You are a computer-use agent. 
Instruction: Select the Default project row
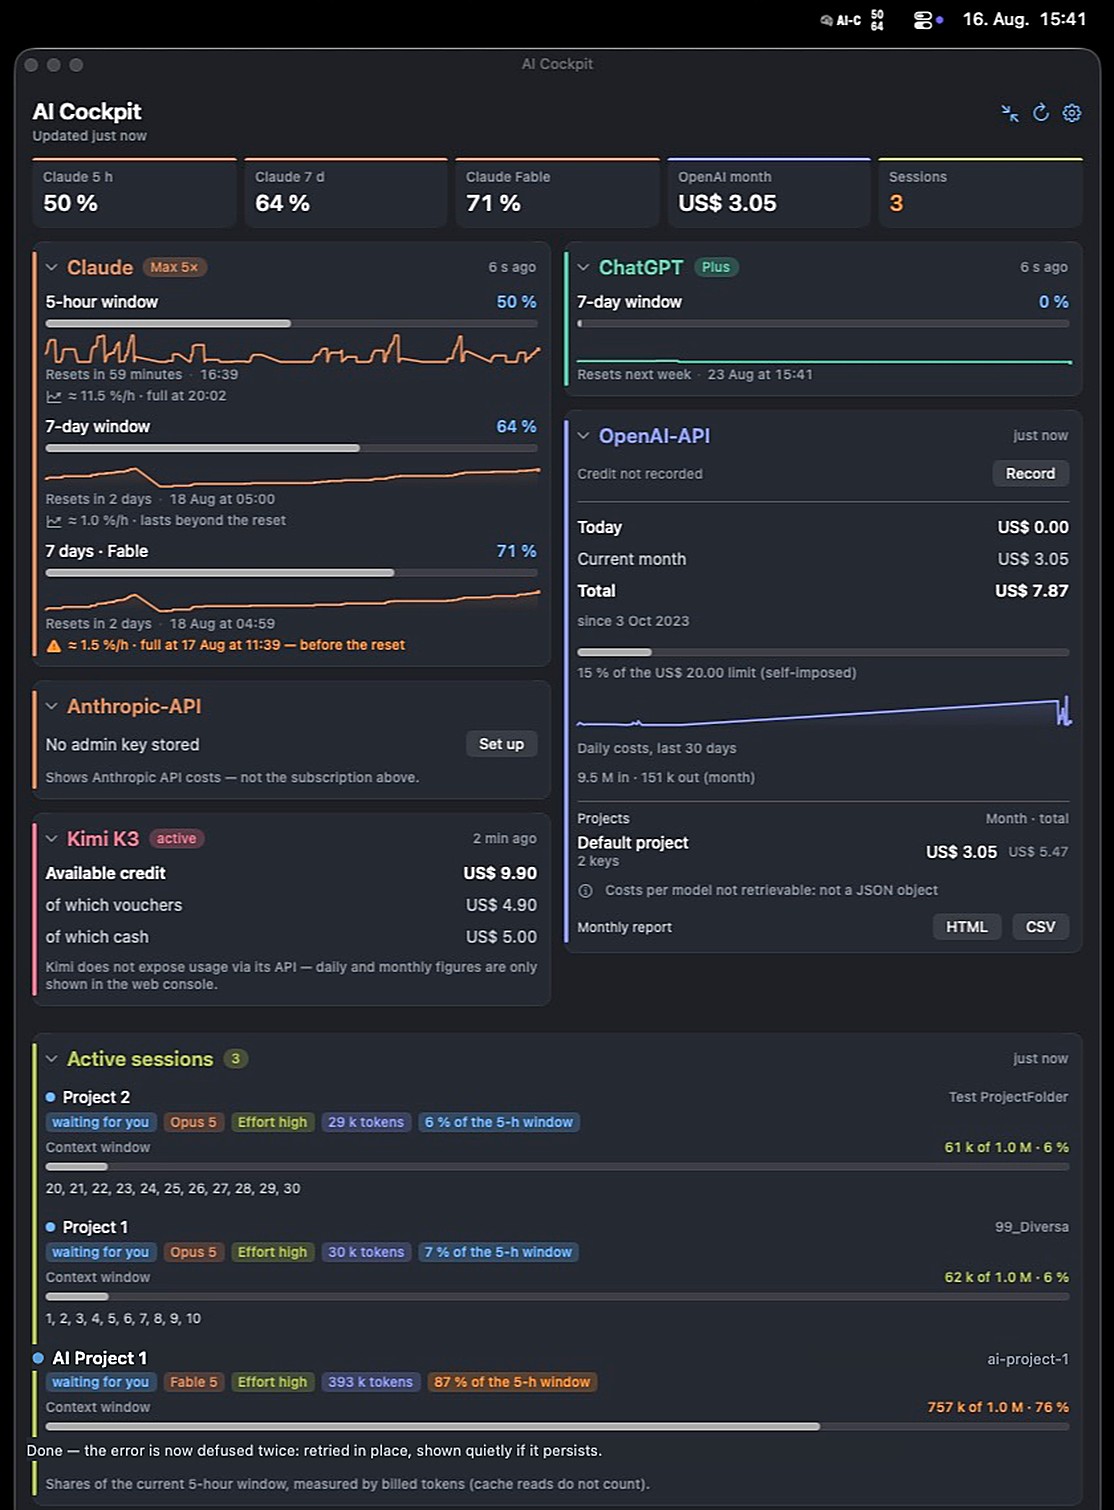tap(823, 851)
